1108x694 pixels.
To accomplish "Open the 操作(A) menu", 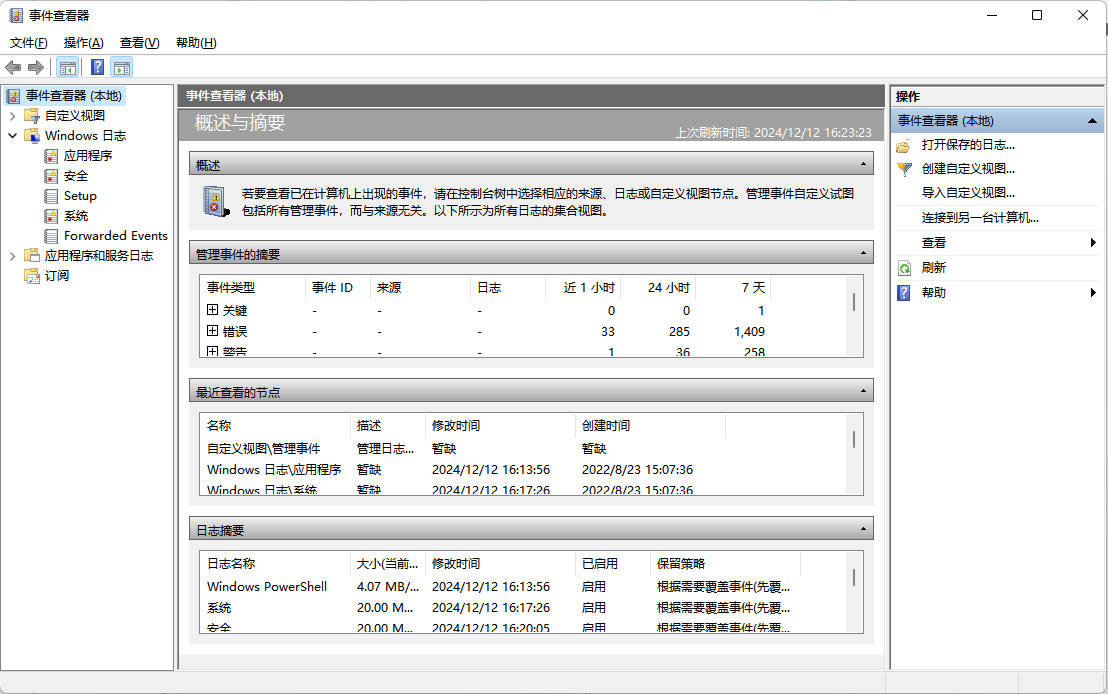I will click(x=83, y=43).
